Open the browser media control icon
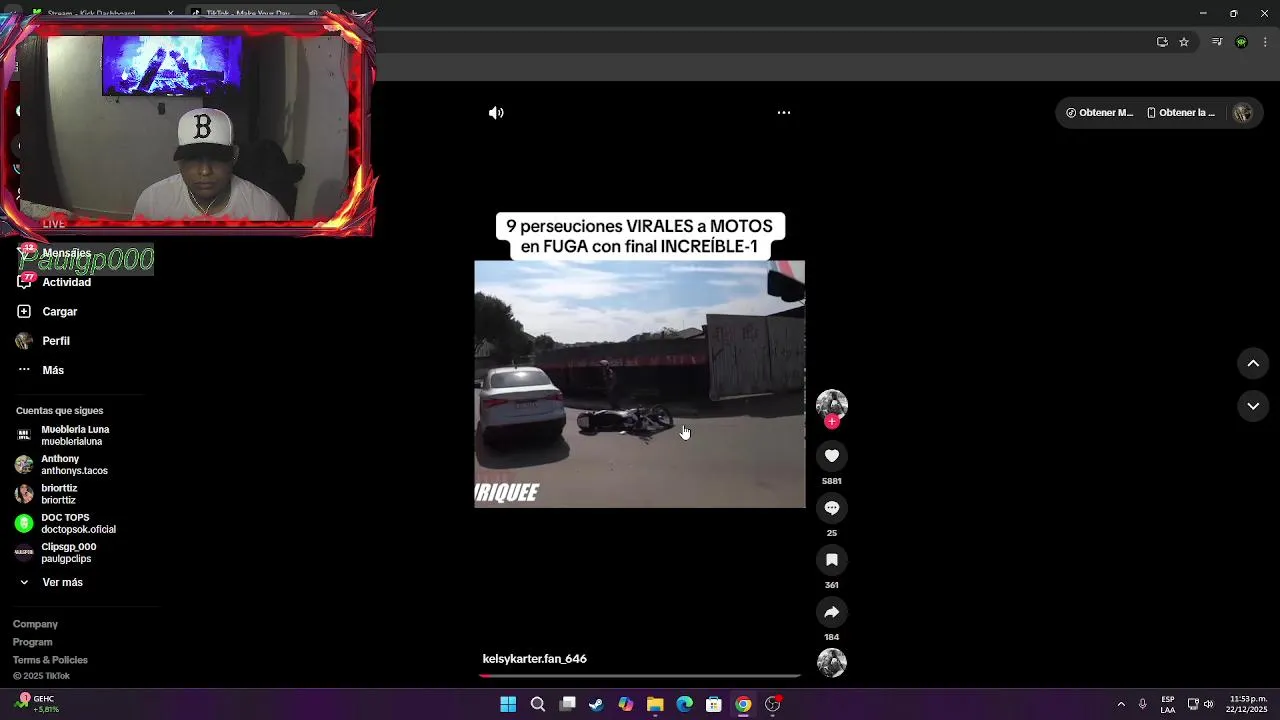Viewport: 1280px width, 720px height. point(1217,42)
